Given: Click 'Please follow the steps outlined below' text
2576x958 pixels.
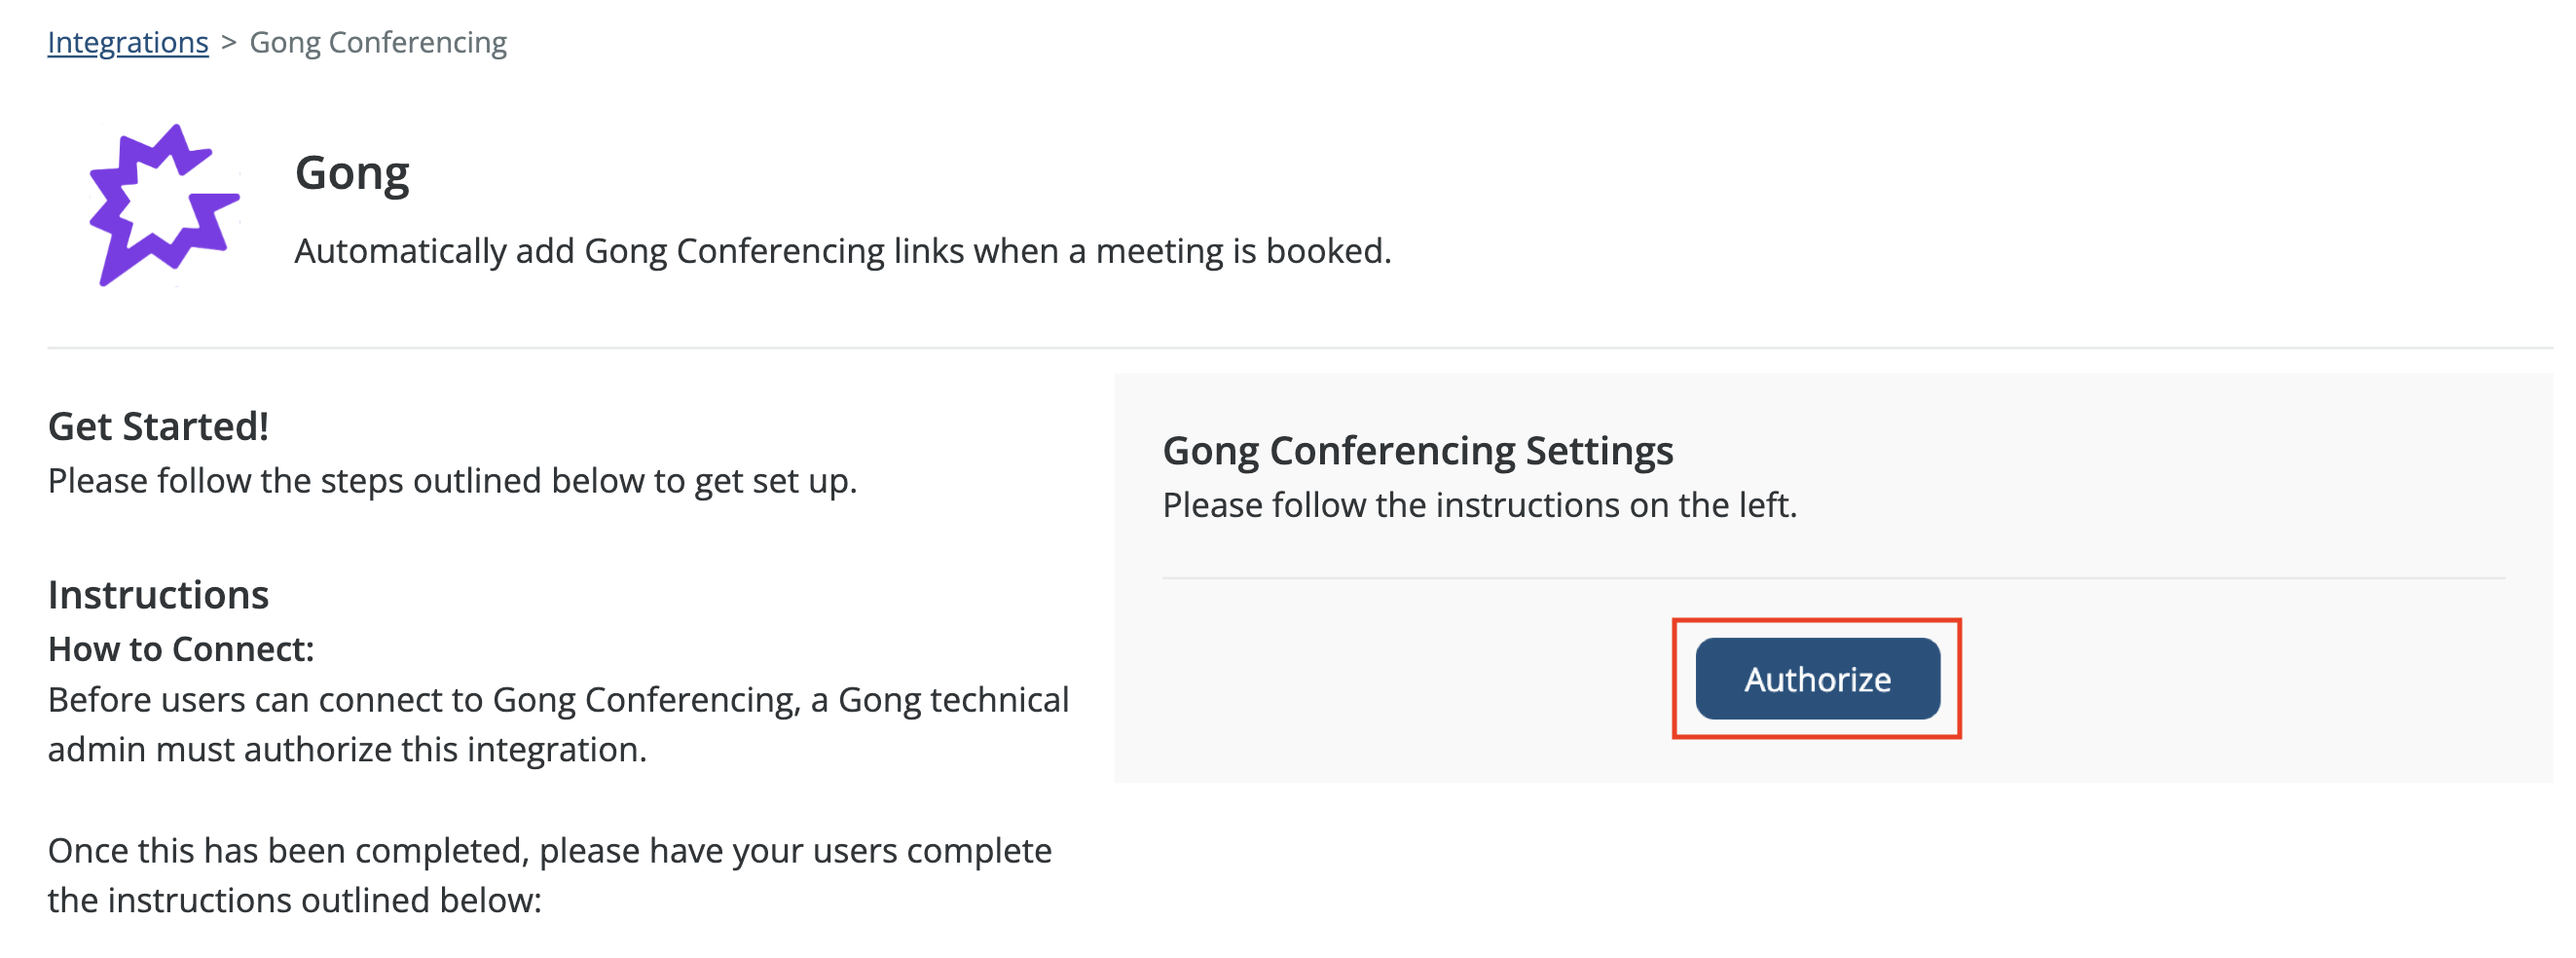Looking at the screenshot, I should [x=452, y=481].
